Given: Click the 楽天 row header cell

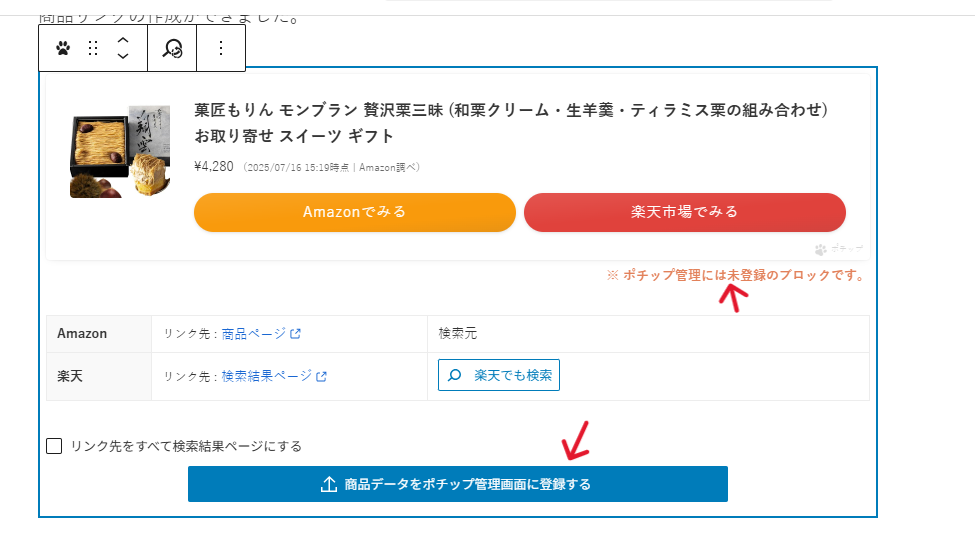Looking at the screenshot, I should (x=99, y=376).
